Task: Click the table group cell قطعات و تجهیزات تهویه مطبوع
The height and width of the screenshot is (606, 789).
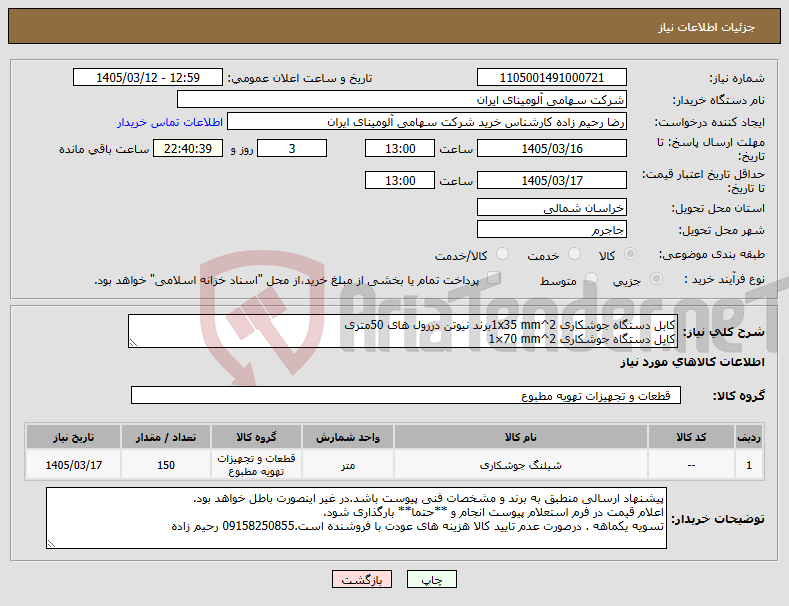Action: coord(256,465)
